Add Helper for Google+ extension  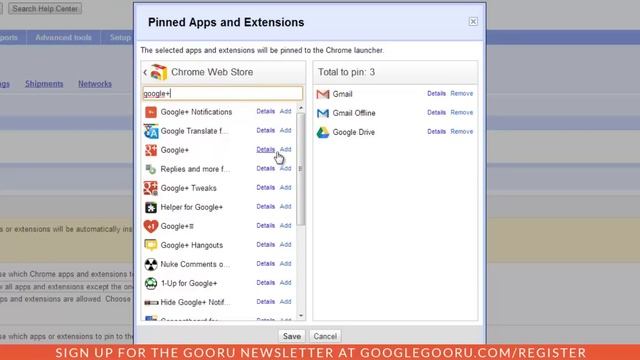point(285,207)
